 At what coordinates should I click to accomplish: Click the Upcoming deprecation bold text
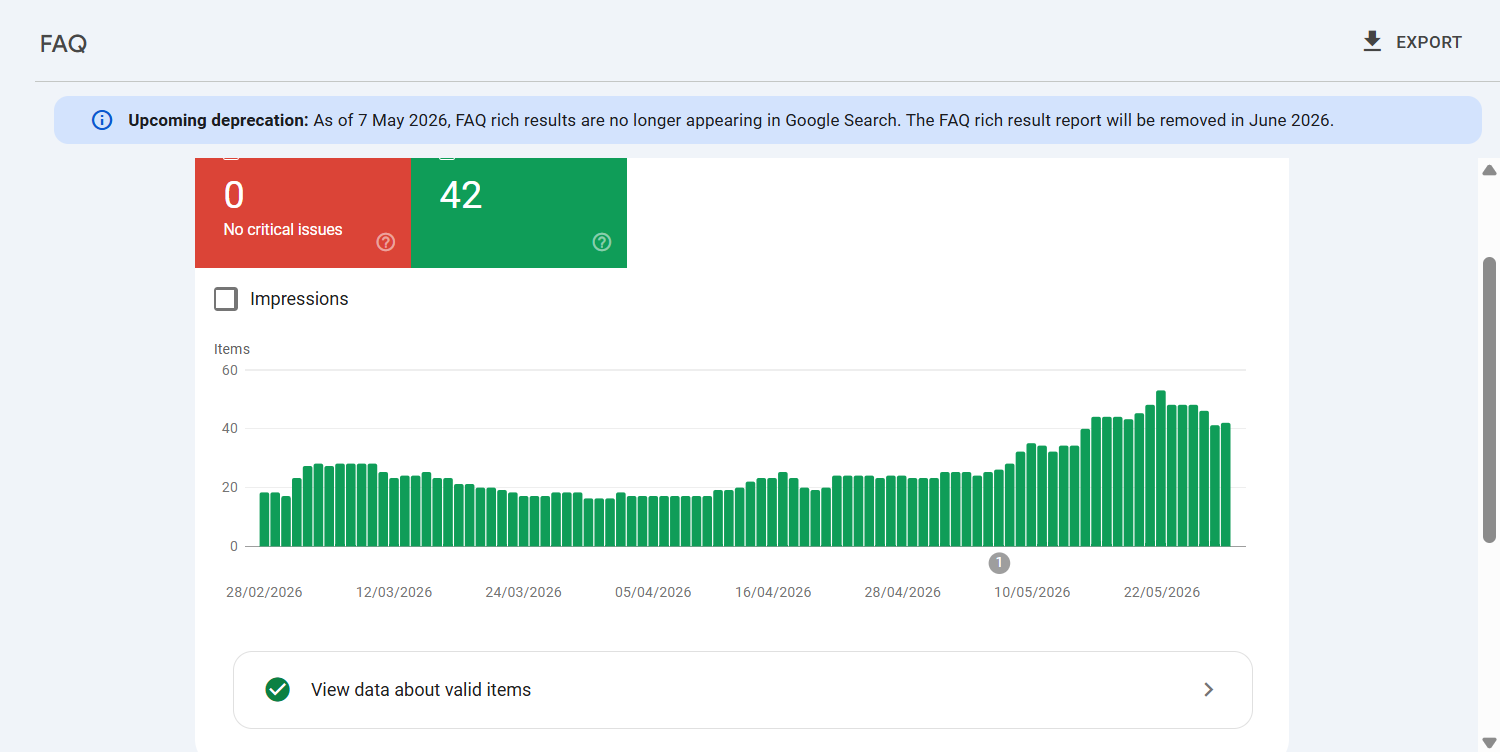pos(218,120)
